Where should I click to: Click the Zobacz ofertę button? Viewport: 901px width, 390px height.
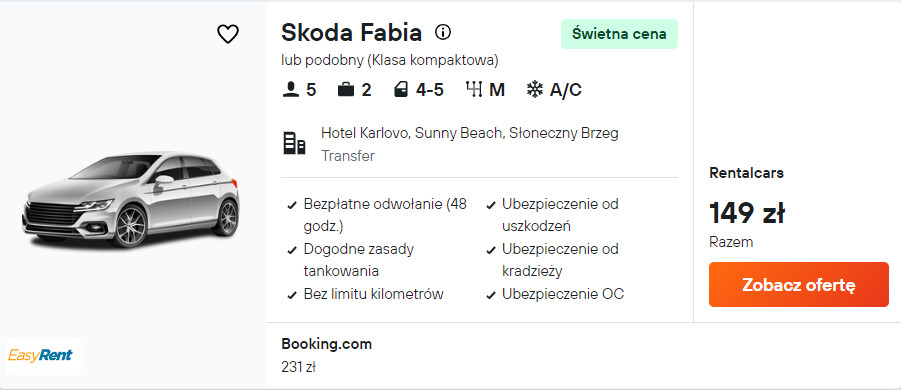coord(799,285)
